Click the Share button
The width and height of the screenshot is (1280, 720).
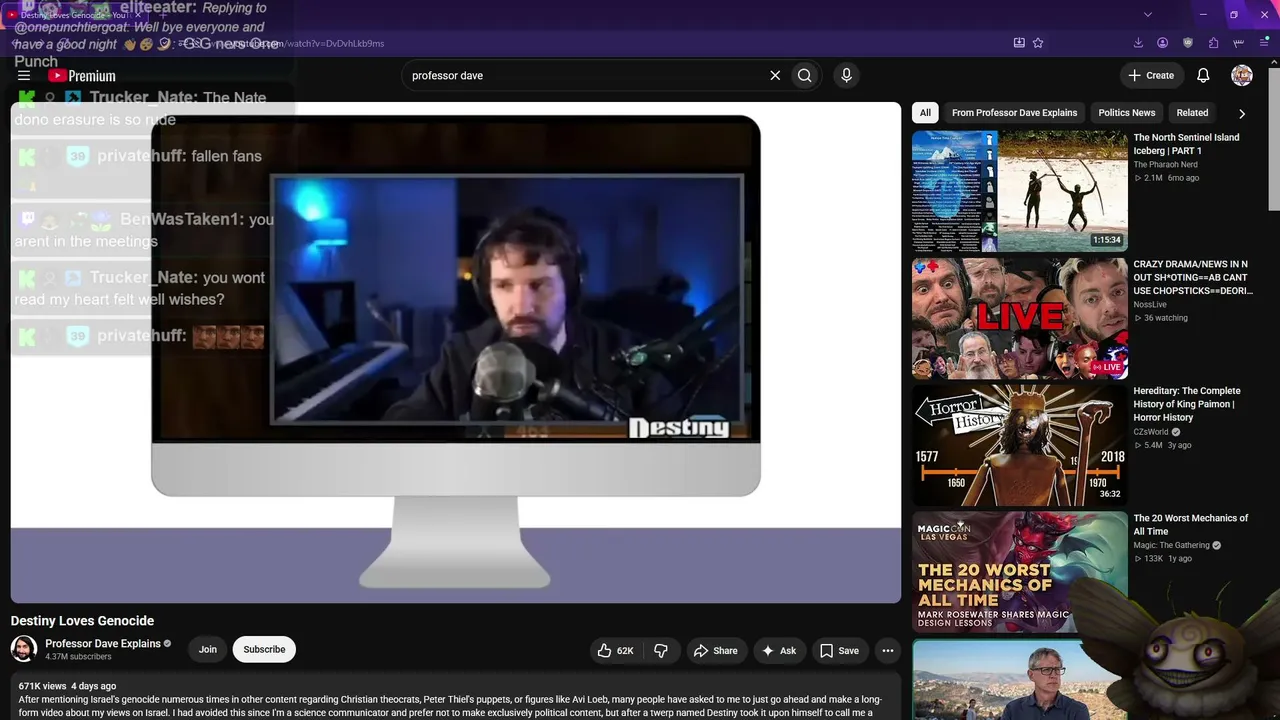point(716,650)
